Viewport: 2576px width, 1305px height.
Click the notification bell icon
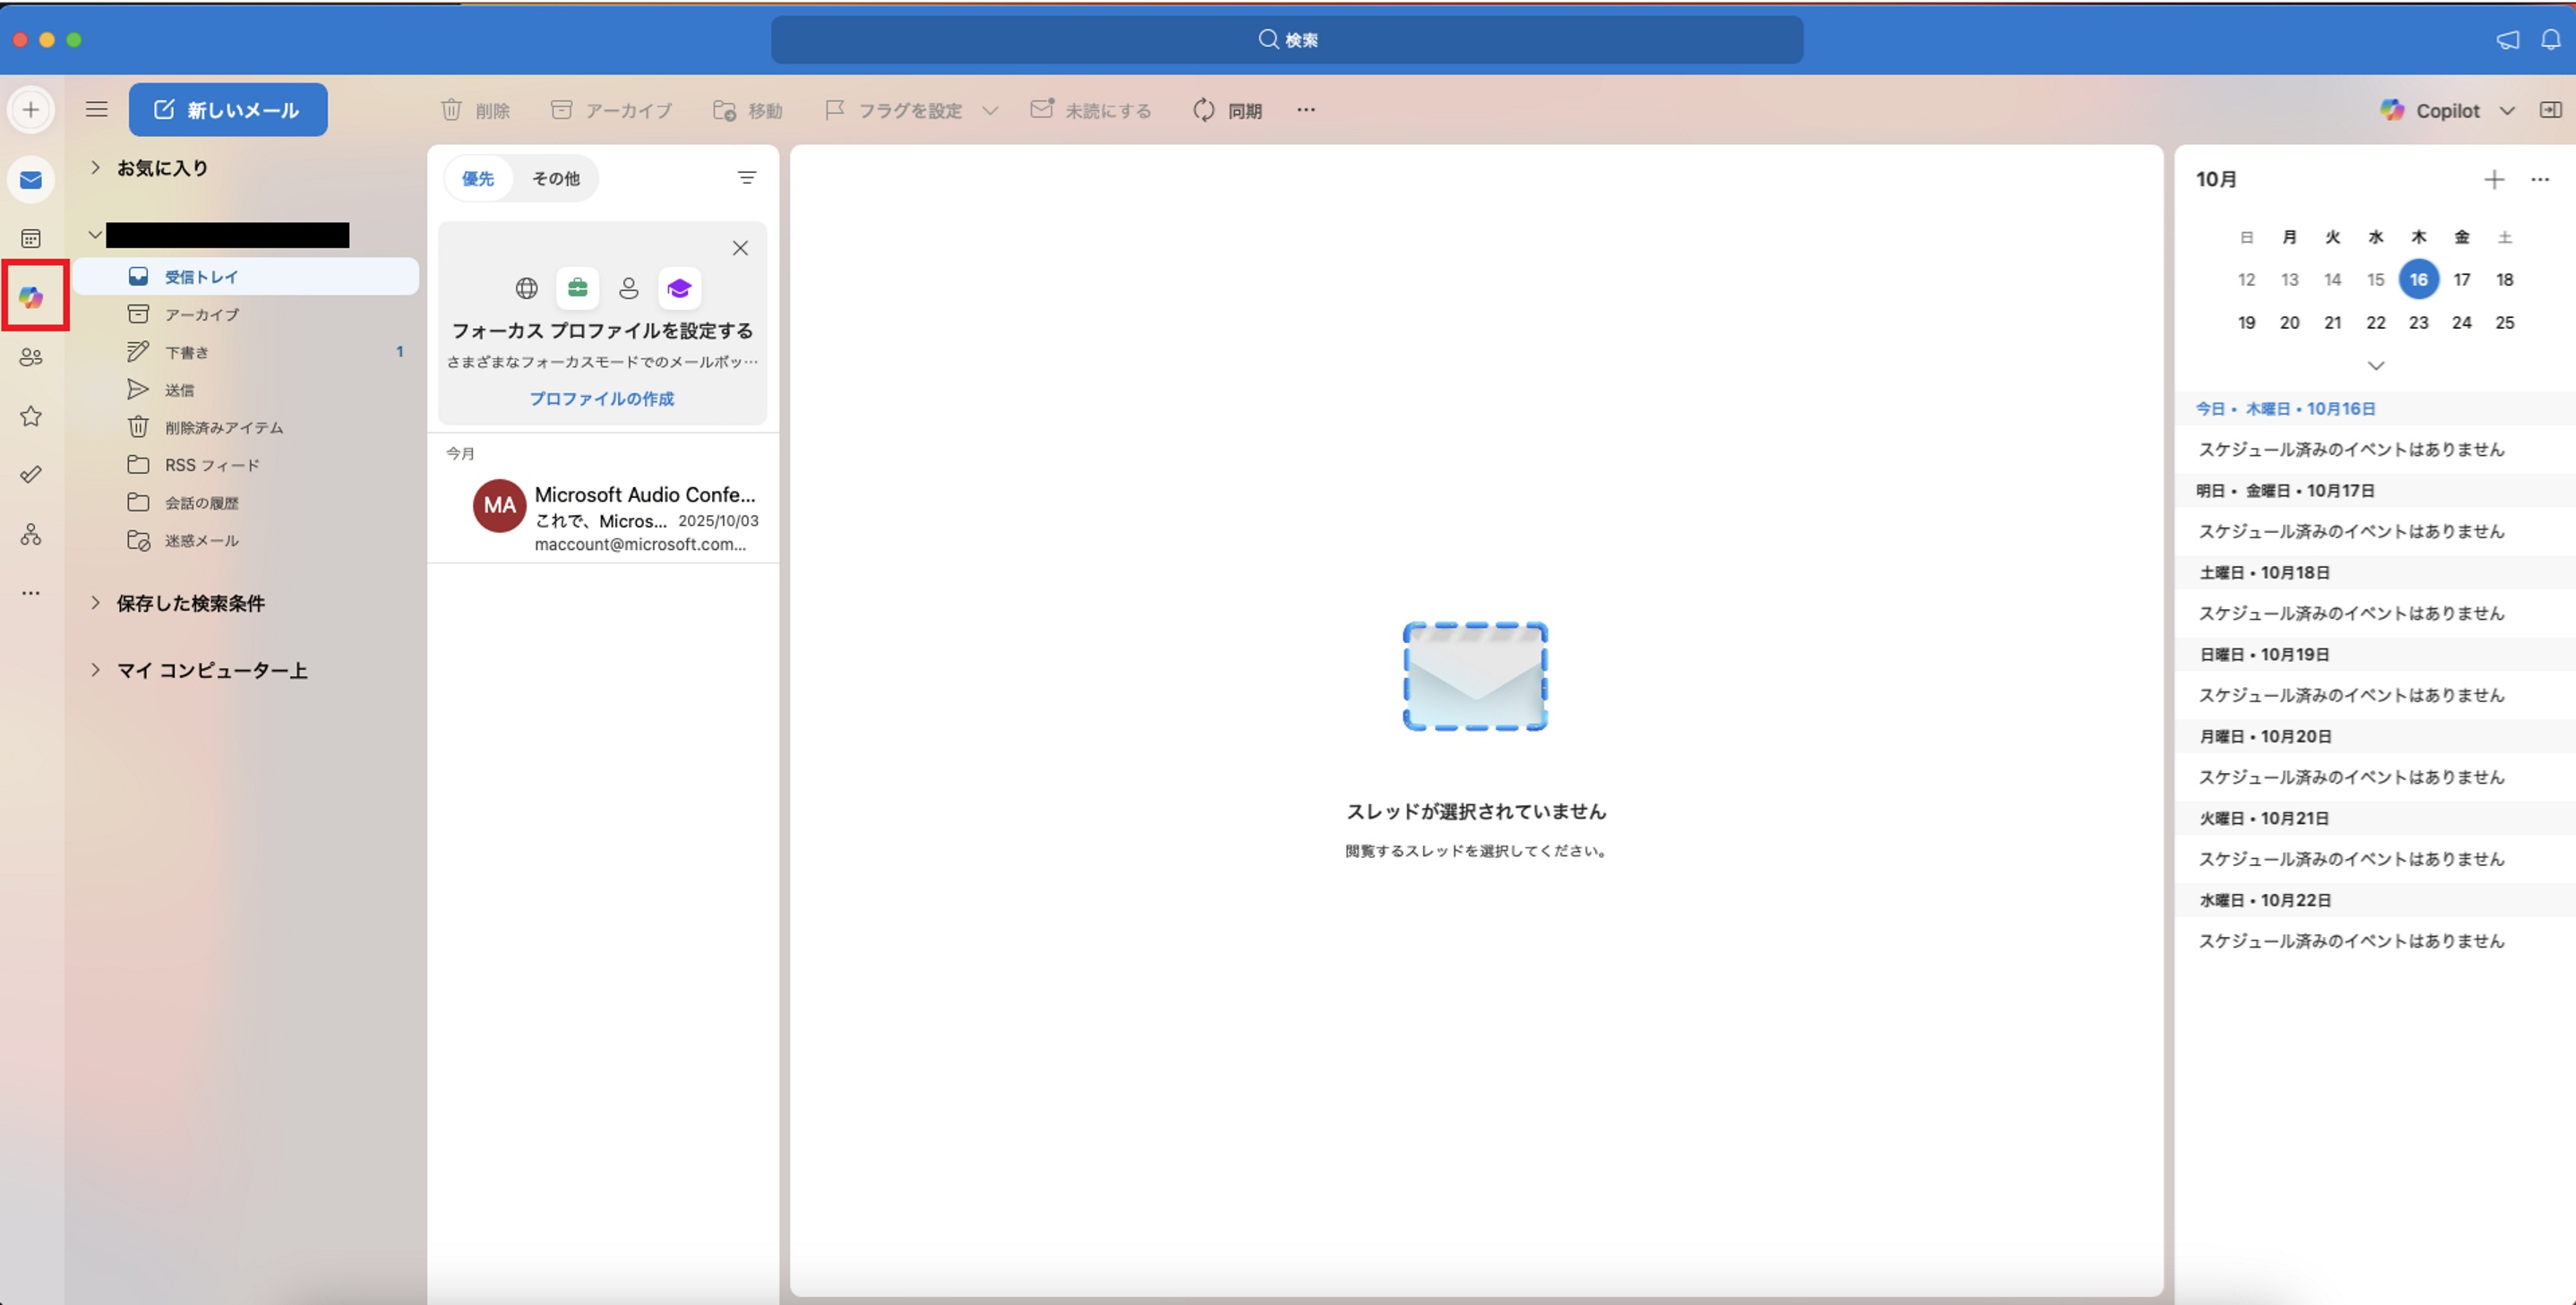[2550, 40]
